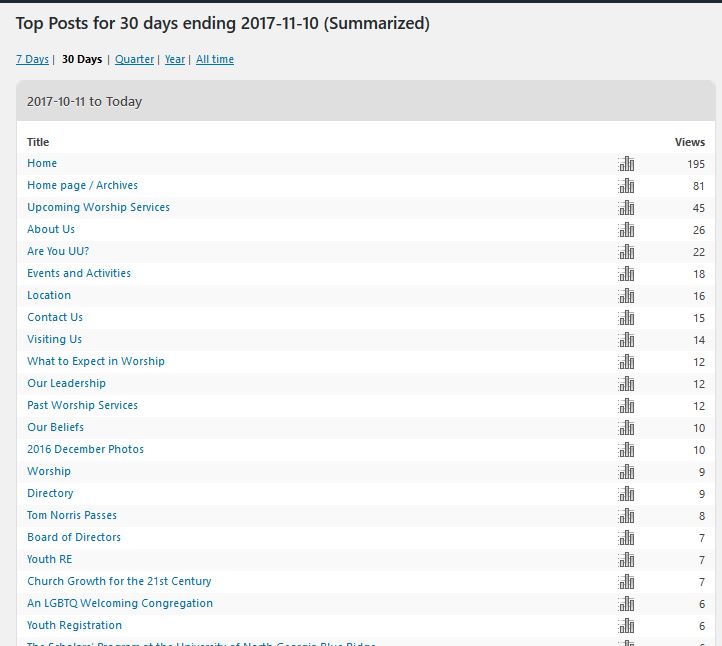Click Tom Norris Passes chart icon
The height and width of the screenshot is (646, 722).
pos(626,516)
